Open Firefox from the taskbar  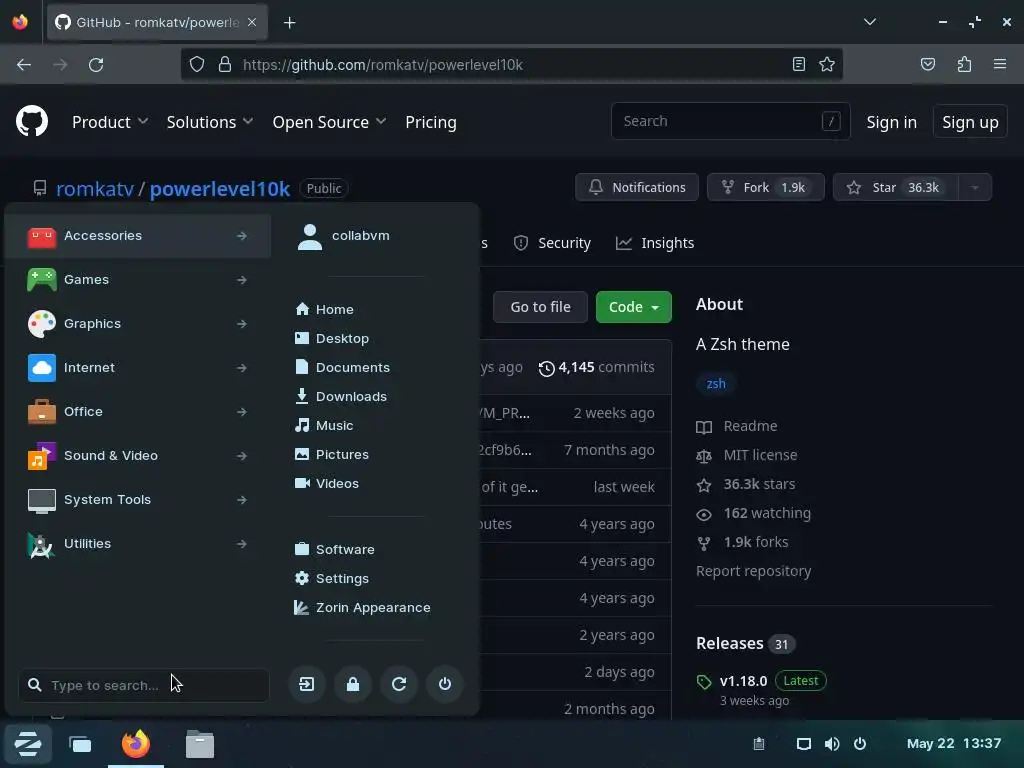[x=136, y=744]
